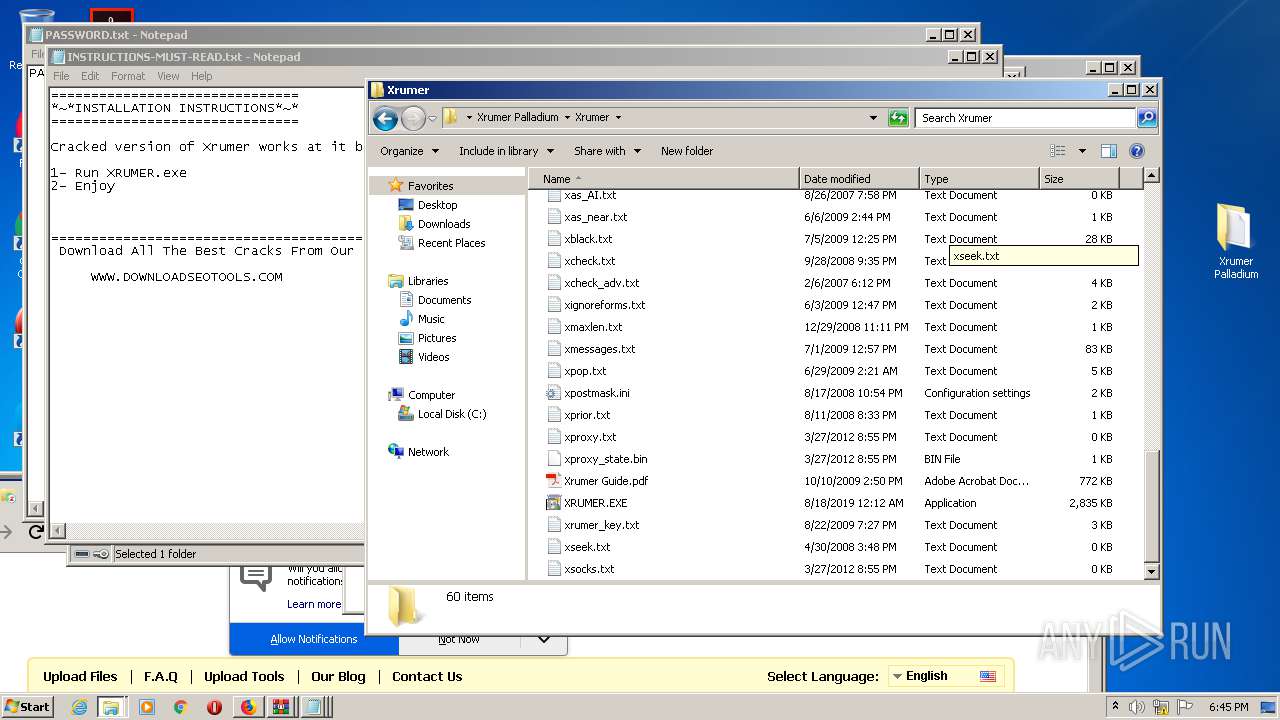This screenshot has height=720, width=1280.
Task: Open view options dropdown arrow
Action: coord(1082,151)
